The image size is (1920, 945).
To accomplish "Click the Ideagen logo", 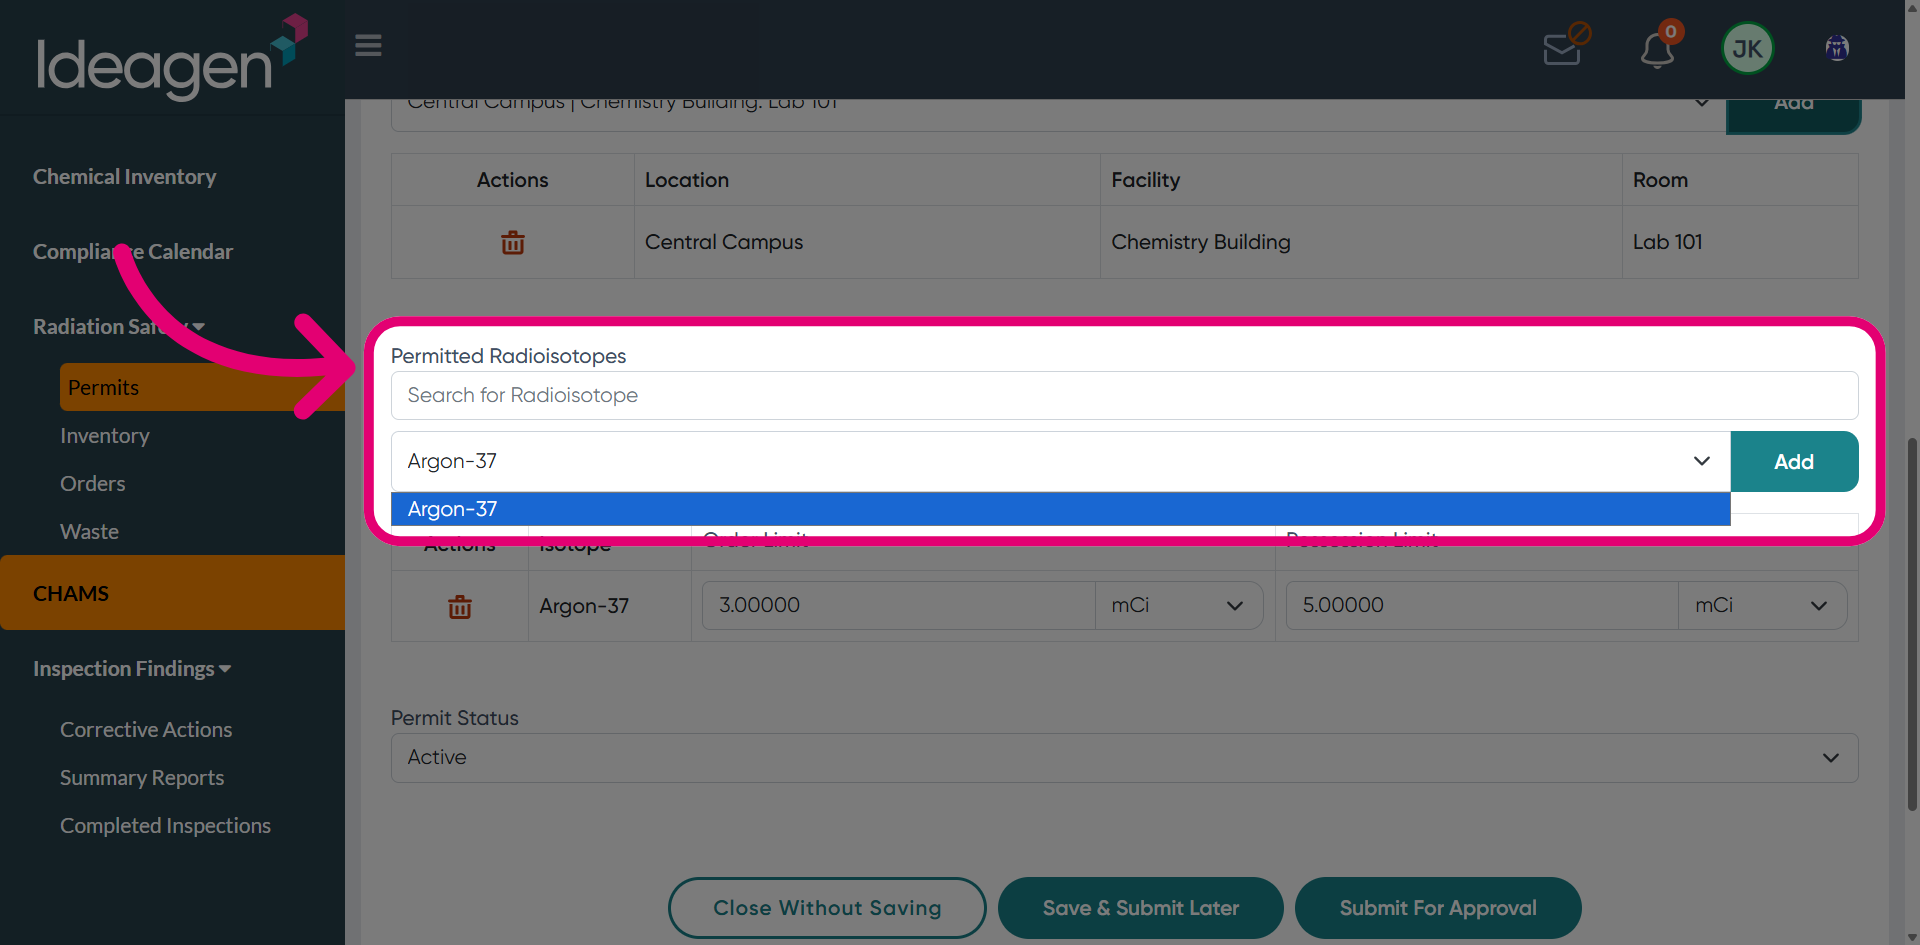I will click(x=171, y=58).
